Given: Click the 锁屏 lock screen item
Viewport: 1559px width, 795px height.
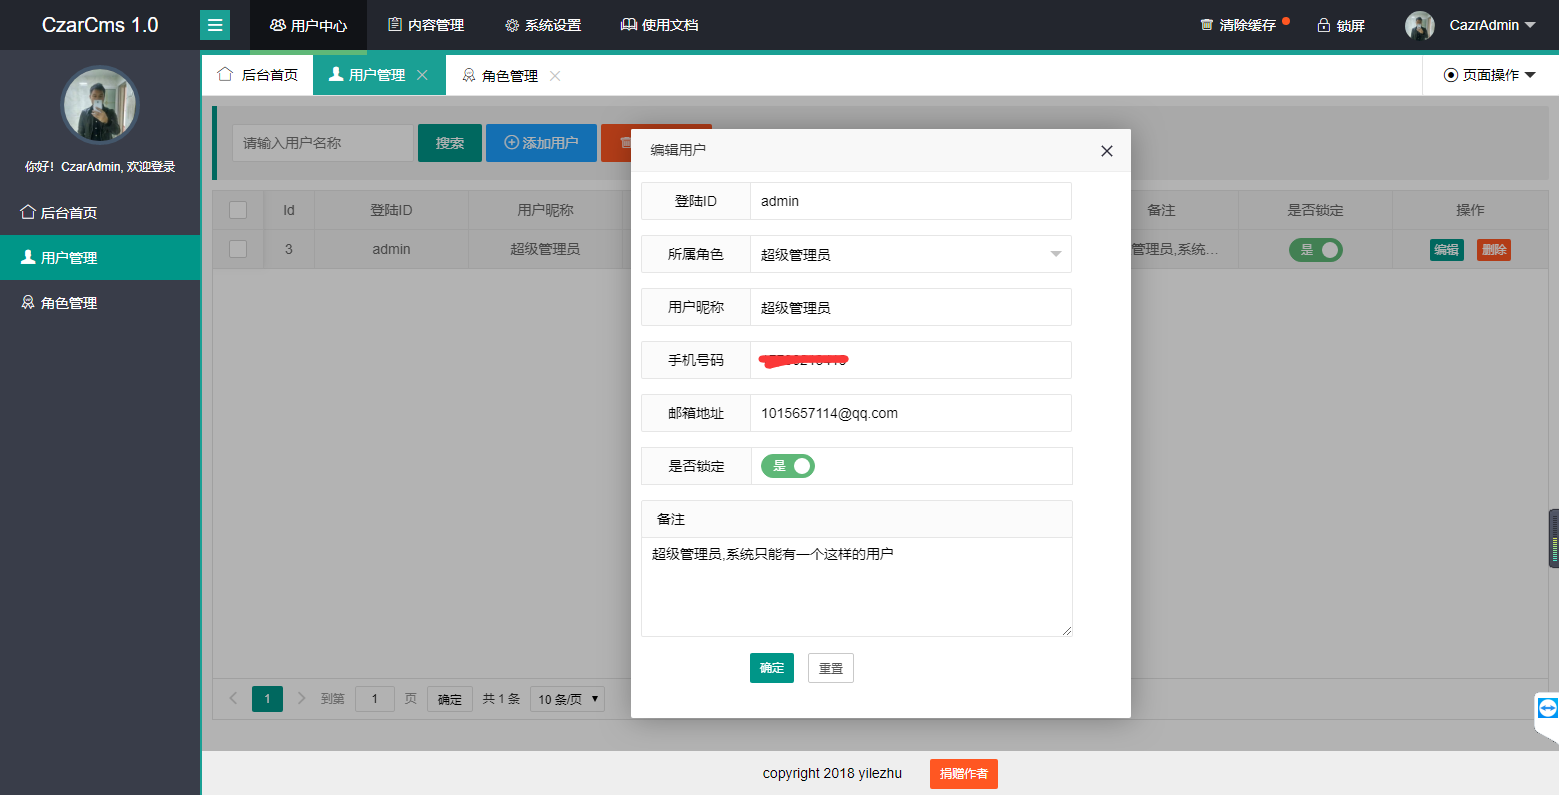Looking at the screenshot, I should (x=1341, y=25).
